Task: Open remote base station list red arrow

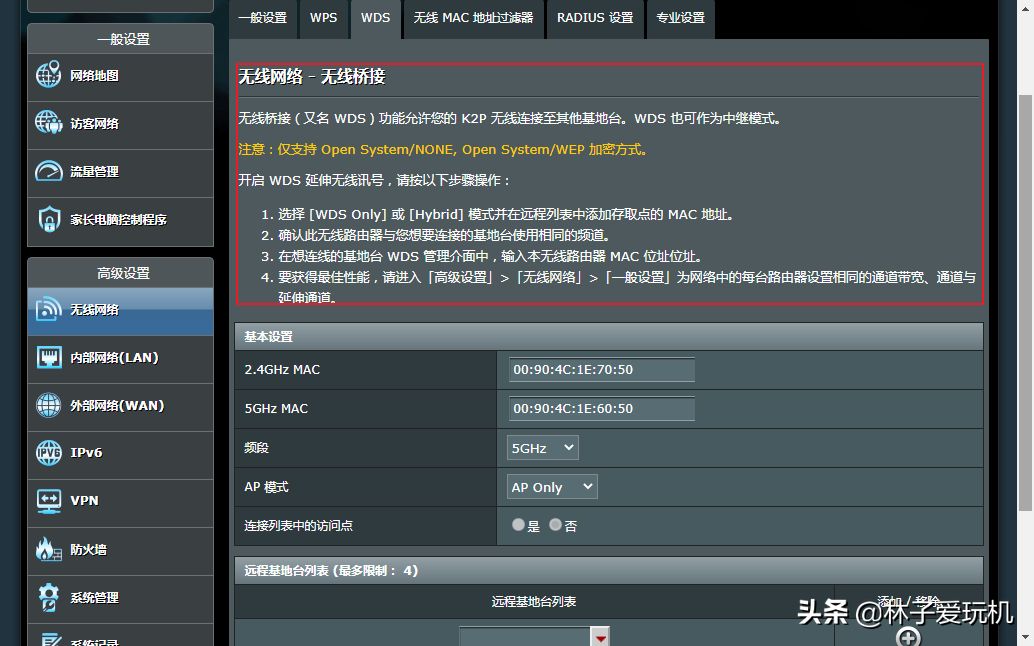Action: (600, 637)
